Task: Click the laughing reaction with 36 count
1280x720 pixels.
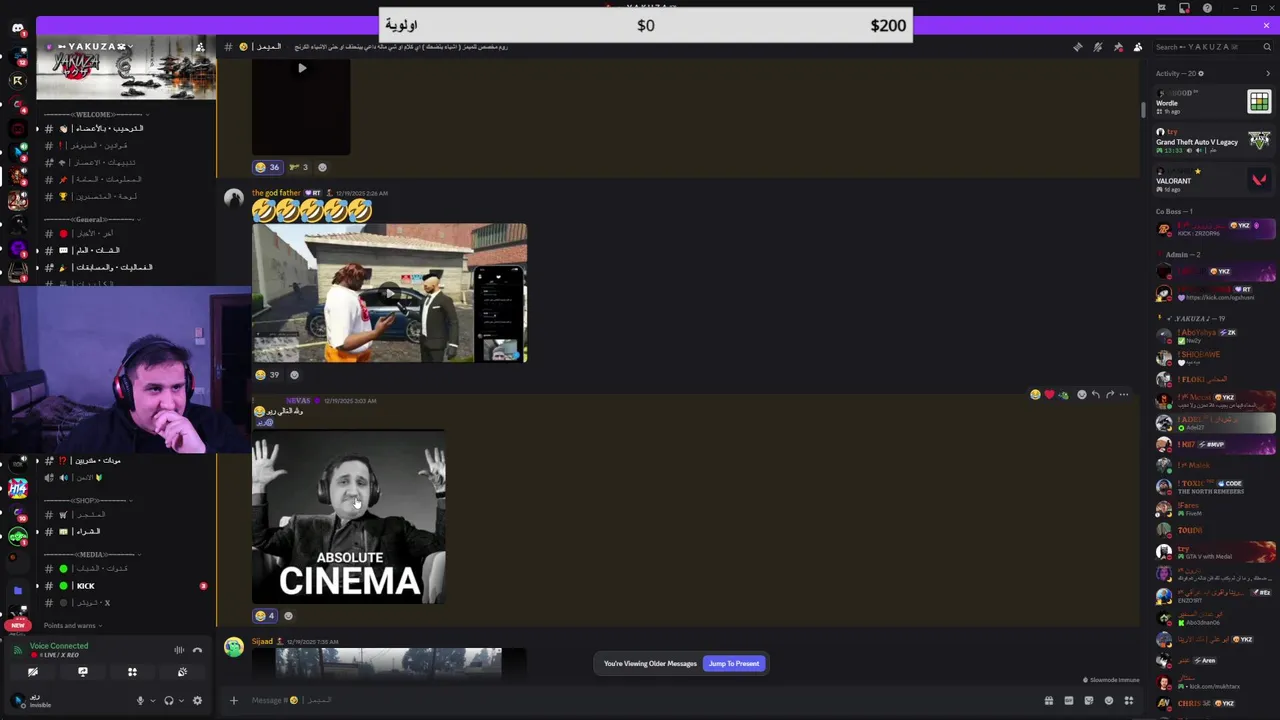Action: pos(267,167)
